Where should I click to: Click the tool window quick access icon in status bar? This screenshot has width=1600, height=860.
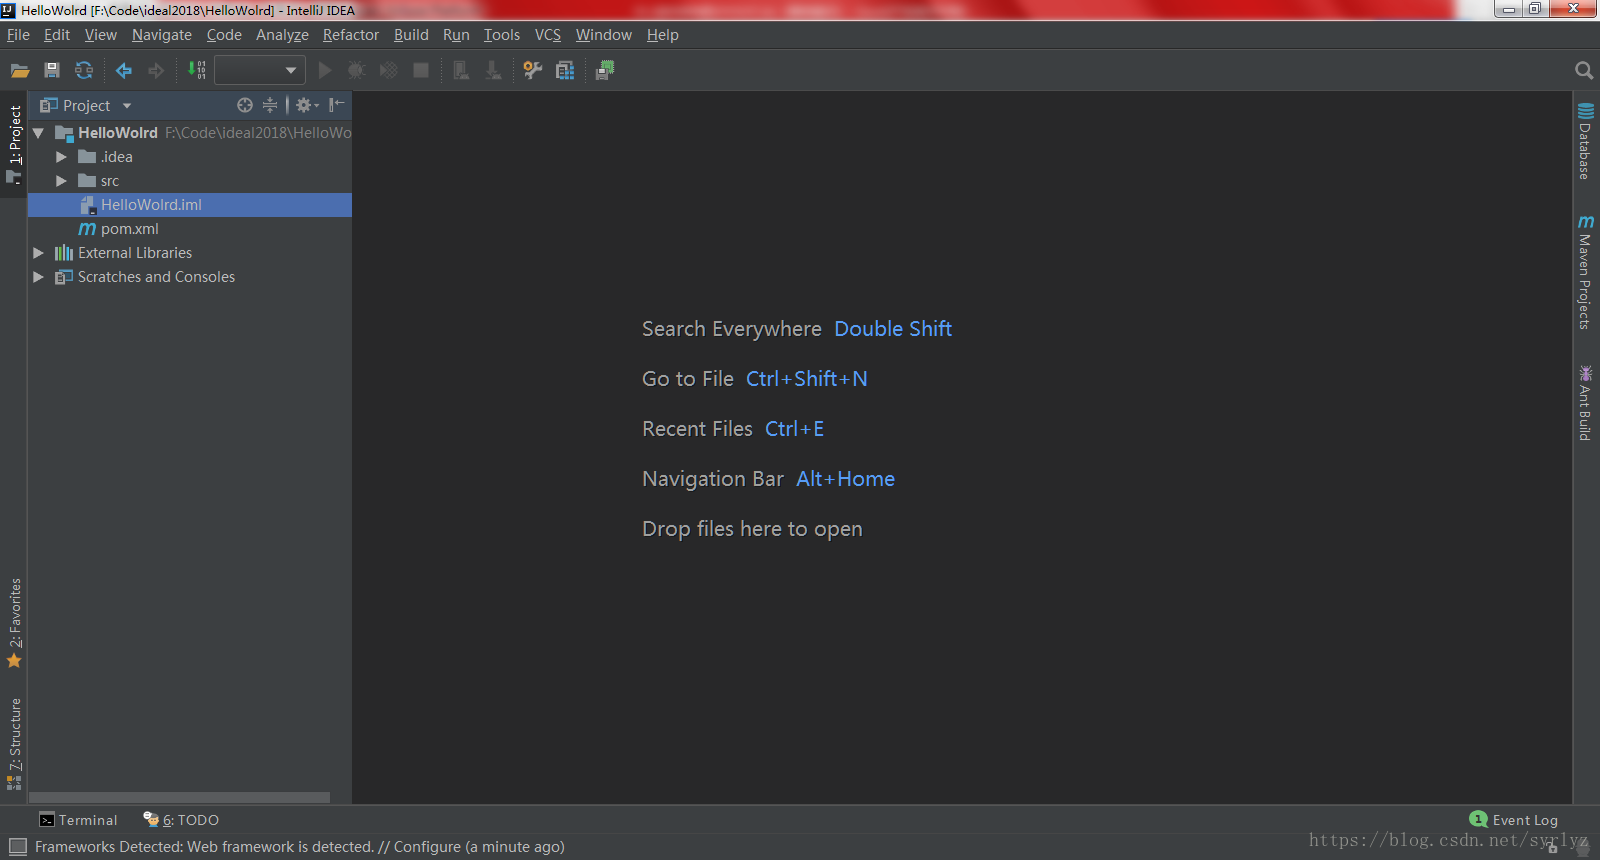click(x=18, y=847)
